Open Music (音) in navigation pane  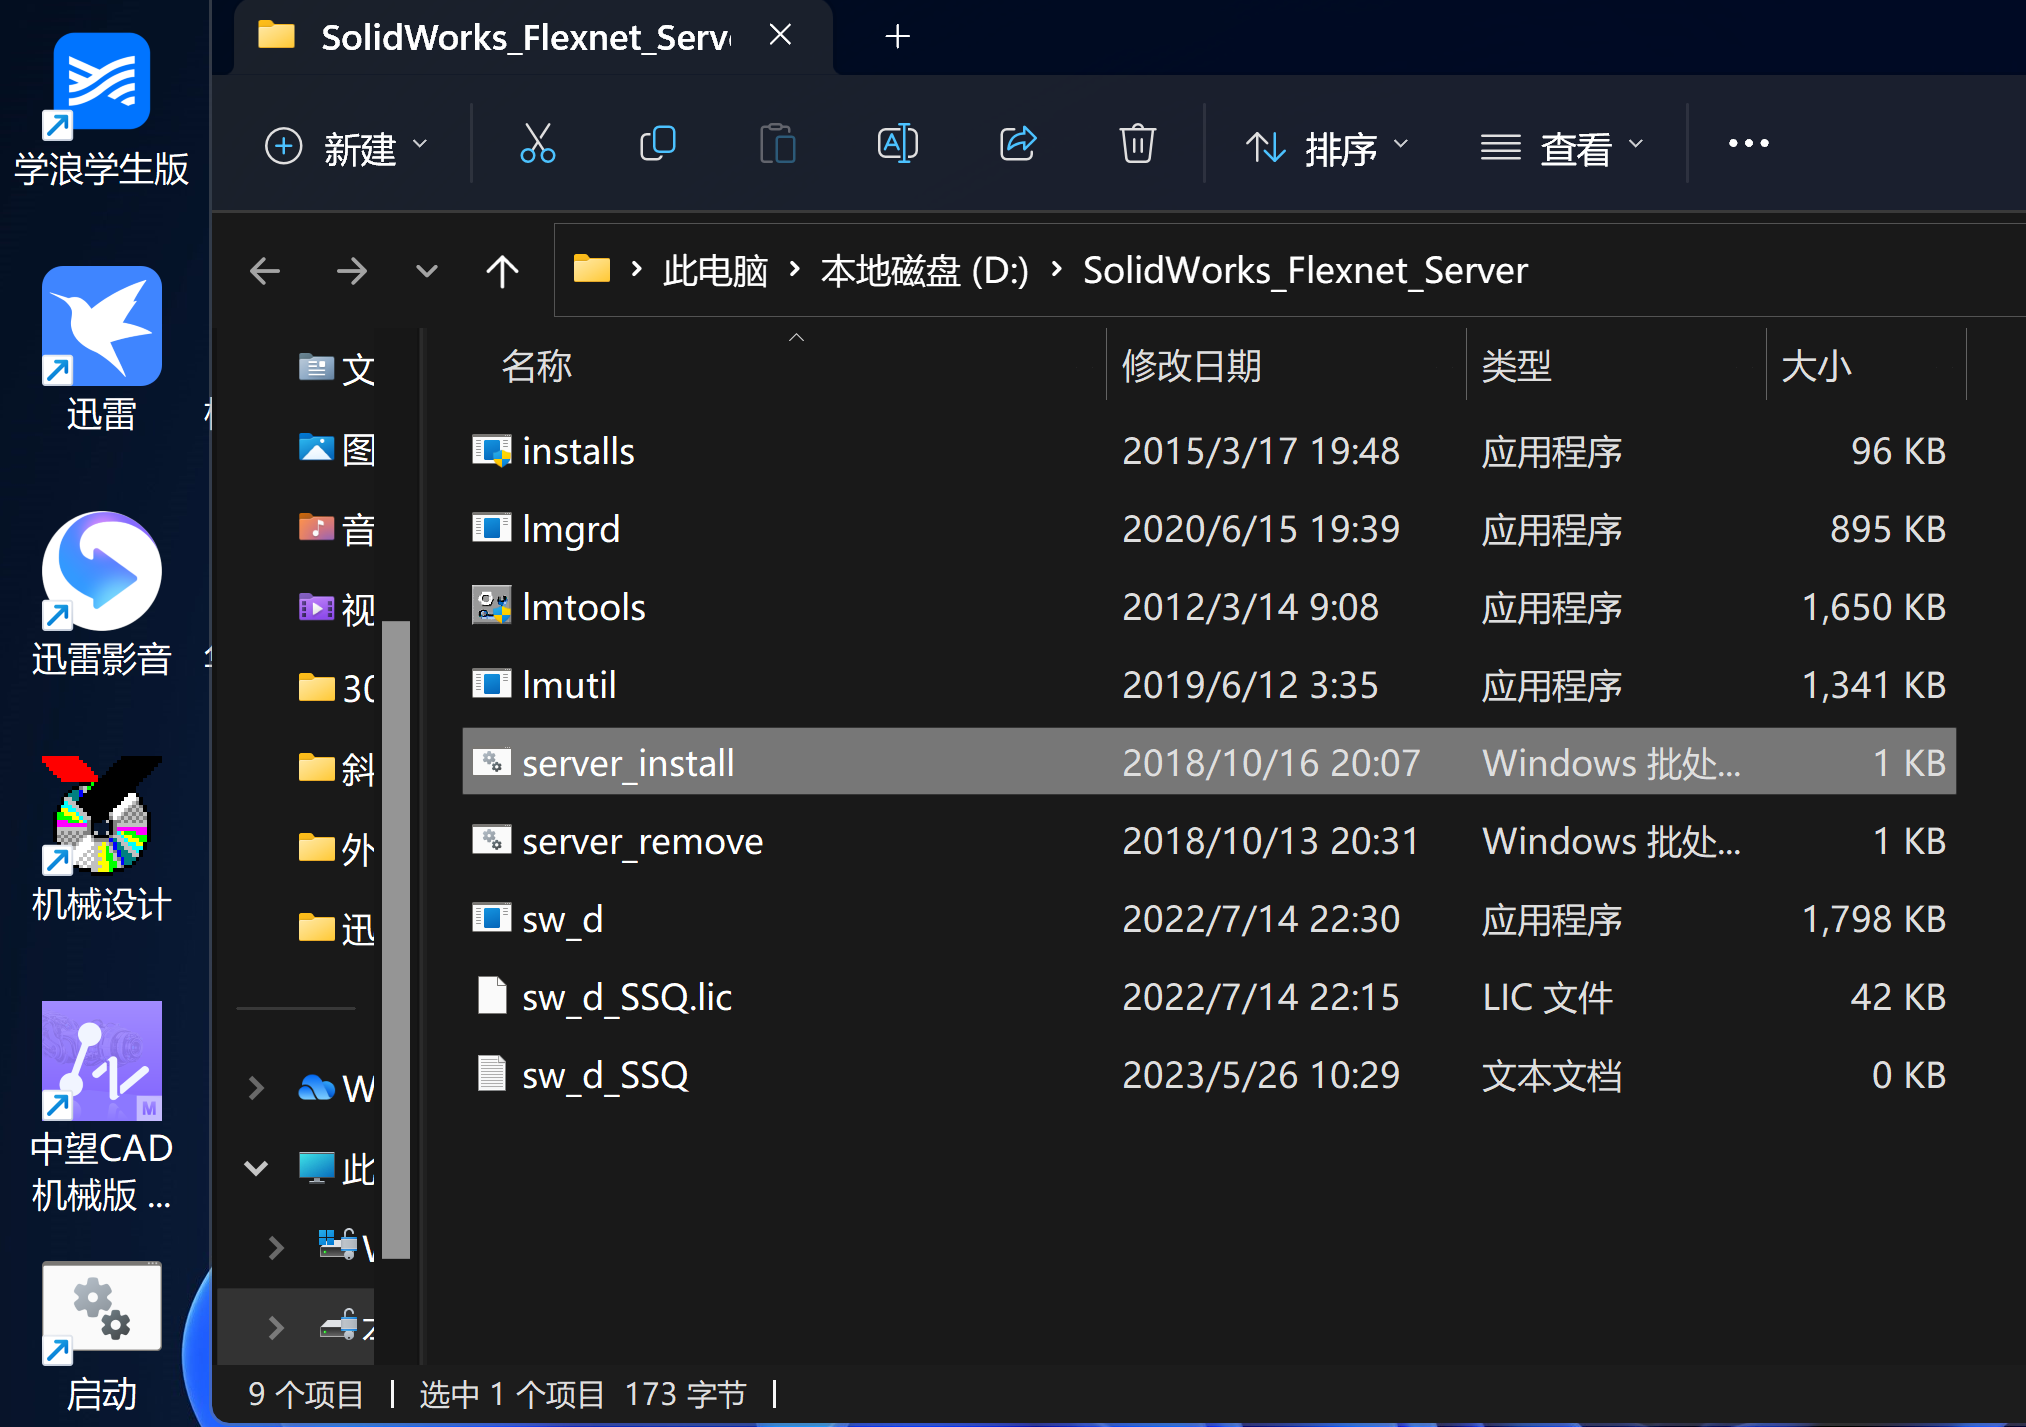pyautogui.click(x=336, y=529)
